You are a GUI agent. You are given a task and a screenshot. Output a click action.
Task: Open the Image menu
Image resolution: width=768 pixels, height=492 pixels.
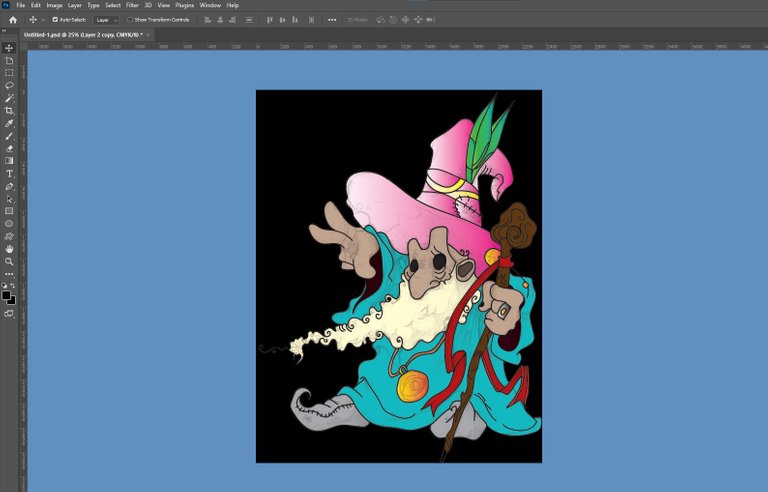[54, 5]
